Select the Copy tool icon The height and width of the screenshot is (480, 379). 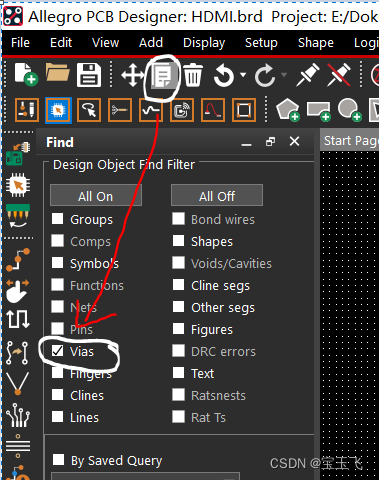(x=162, y=76)
